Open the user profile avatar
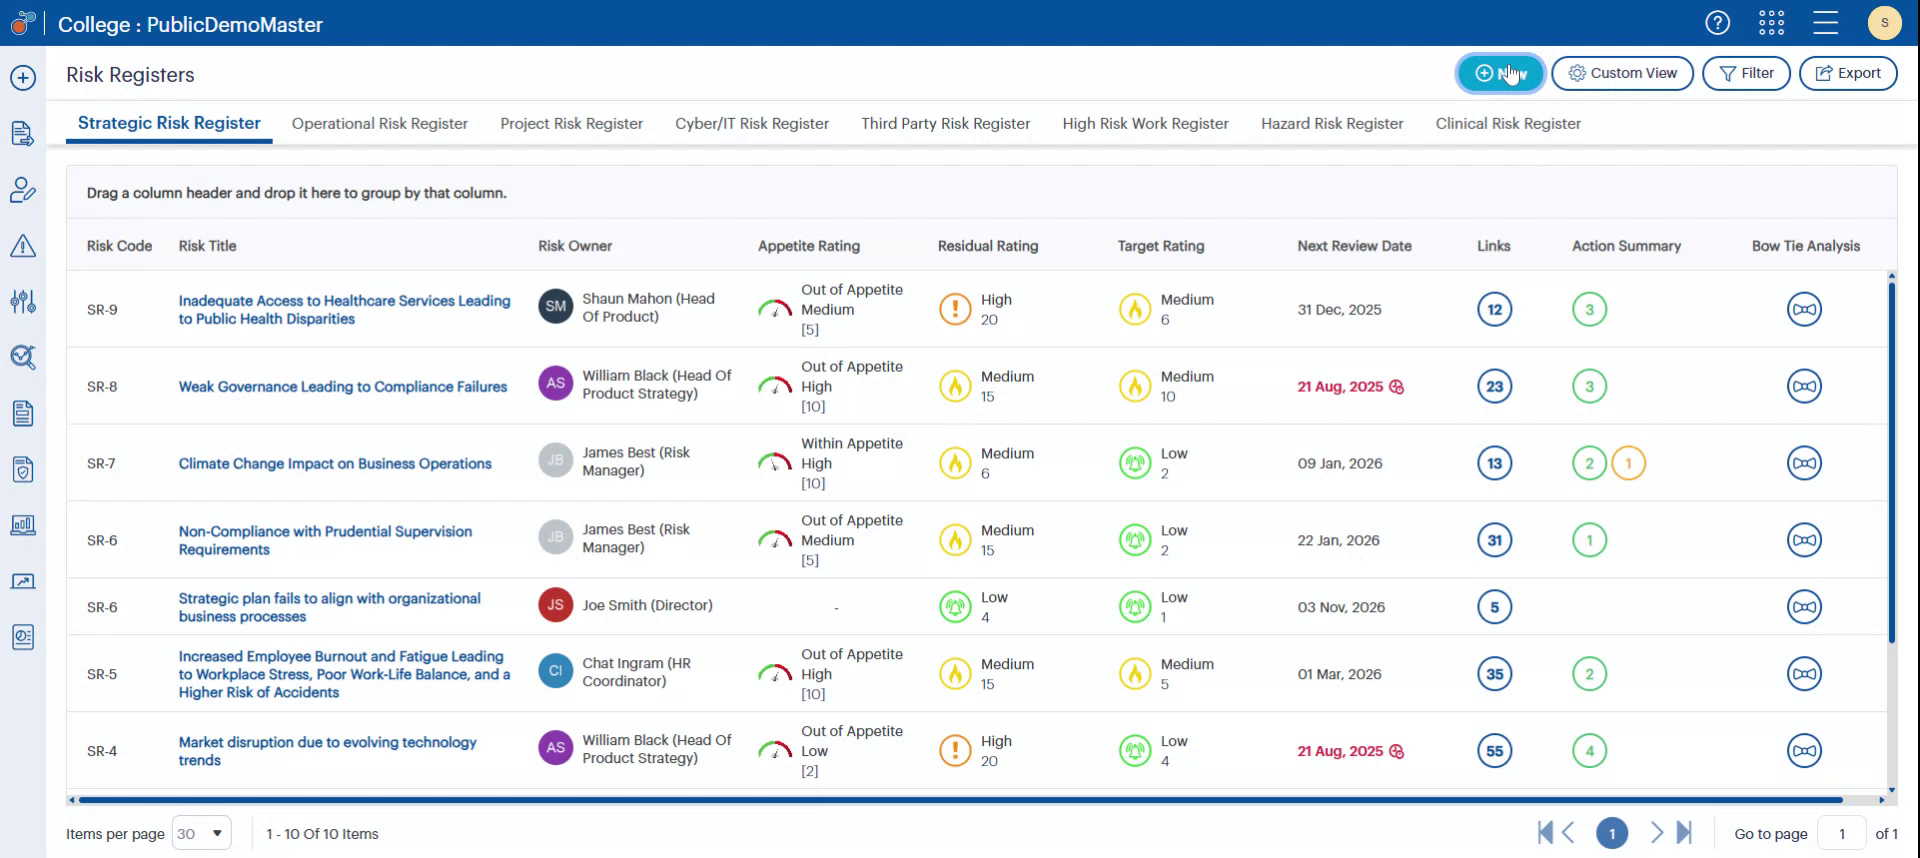The width and height of the screenshot is (1920, 858). 1884,23
